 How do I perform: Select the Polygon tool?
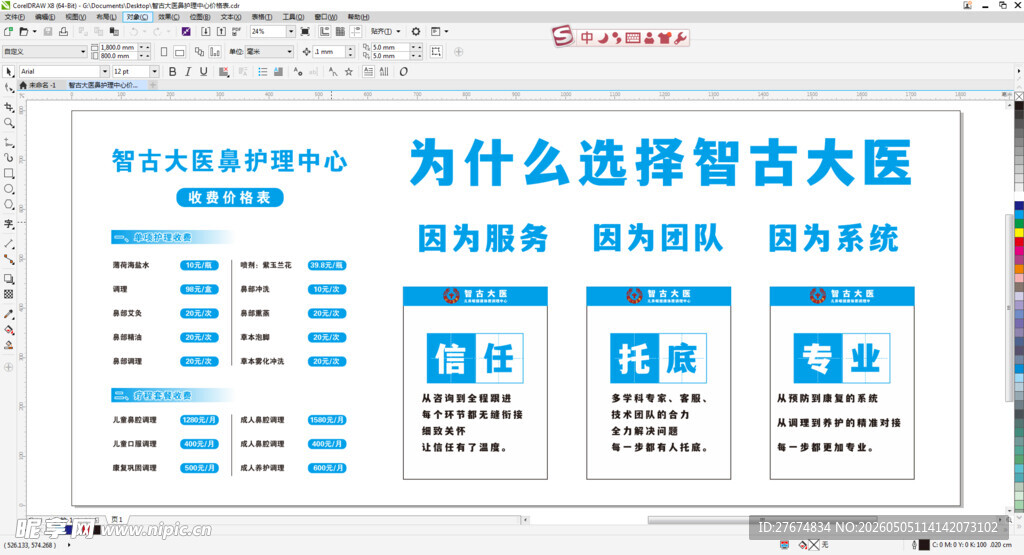click(8, 204)
